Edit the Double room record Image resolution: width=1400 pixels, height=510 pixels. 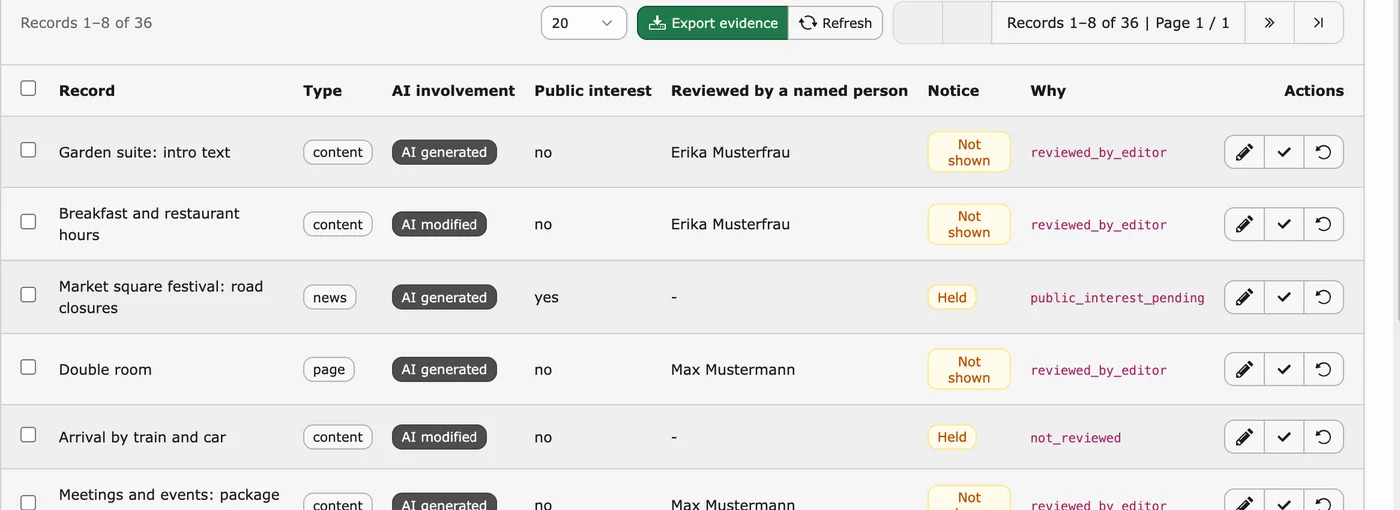(x=1244, y=369)
